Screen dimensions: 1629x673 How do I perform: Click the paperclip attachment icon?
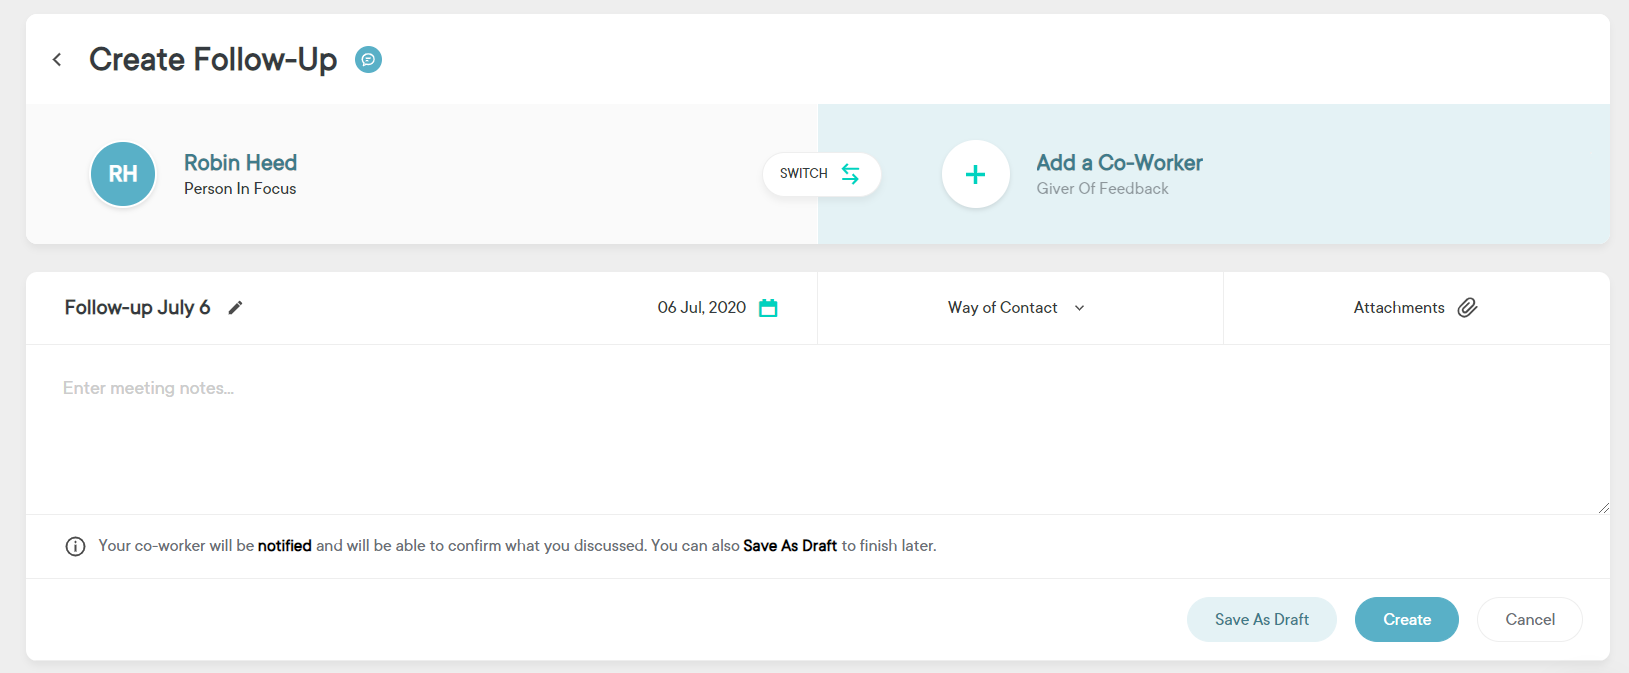(x=1467, y=308)
